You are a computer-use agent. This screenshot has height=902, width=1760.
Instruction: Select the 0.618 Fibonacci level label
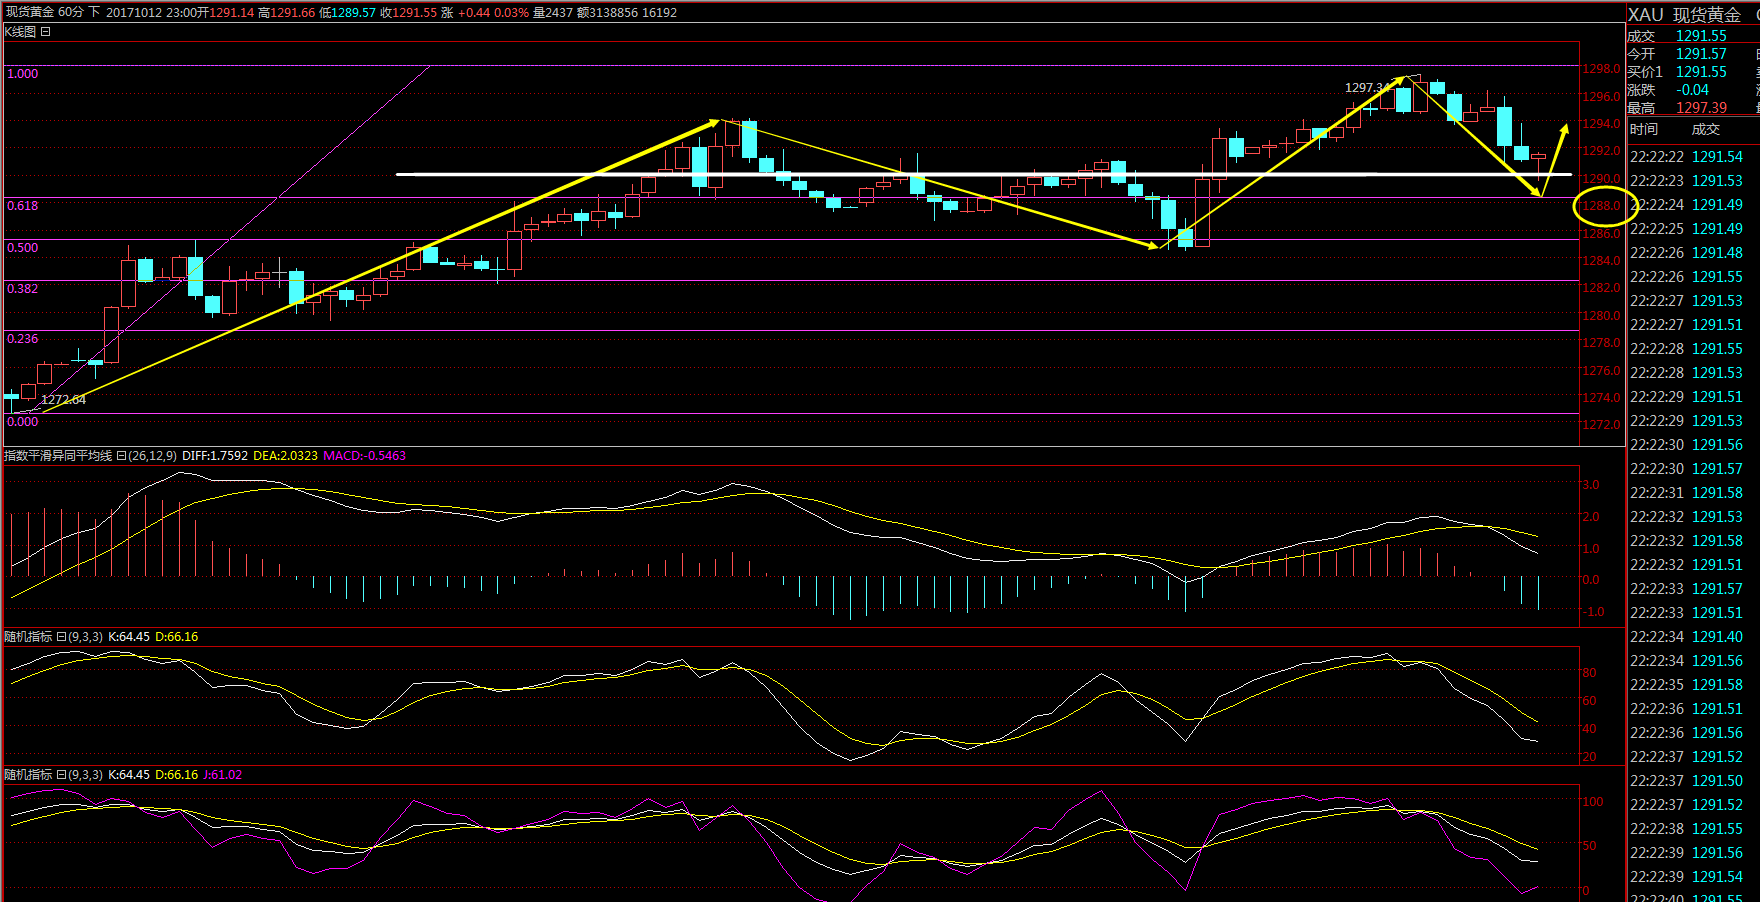tap(22, 206)
